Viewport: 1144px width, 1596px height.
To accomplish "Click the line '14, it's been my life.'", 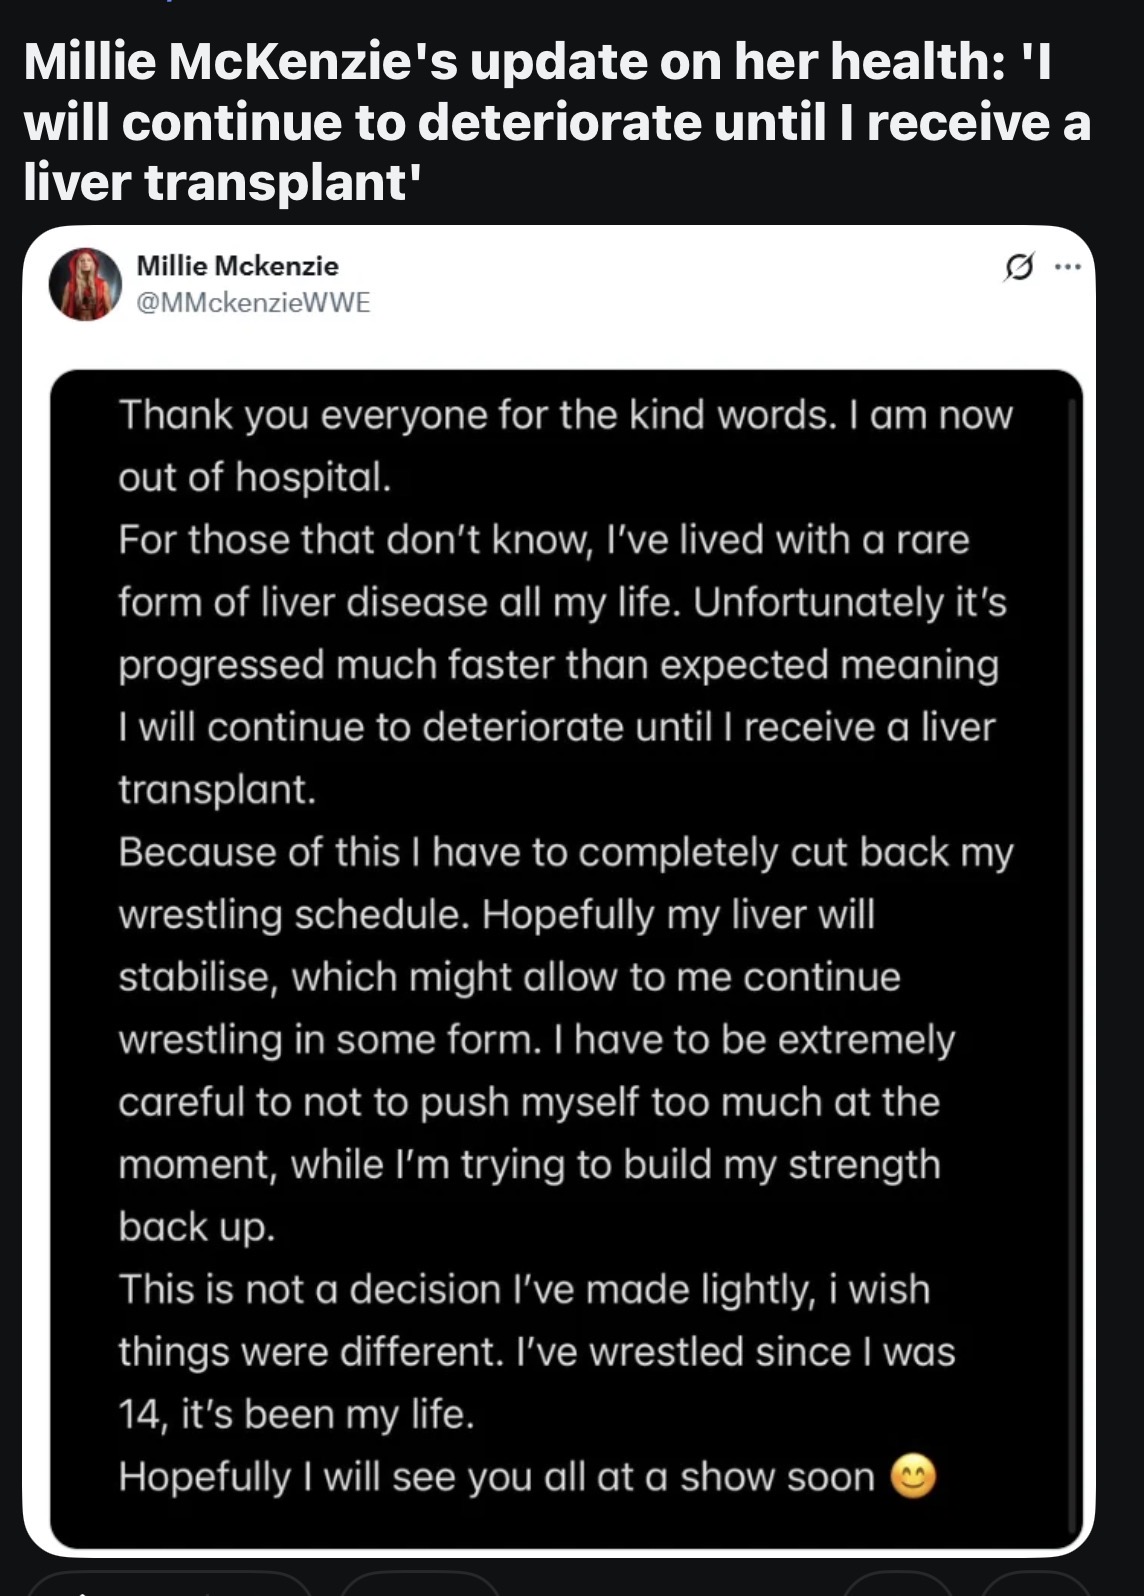I will pyautogui.click(x=297, y=1414).
